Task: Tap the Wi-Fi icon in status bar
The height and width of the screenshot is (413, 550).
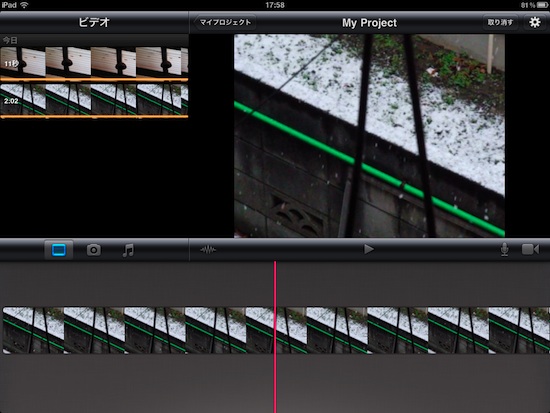Action: pyautogui.click(x=24, y=5)
